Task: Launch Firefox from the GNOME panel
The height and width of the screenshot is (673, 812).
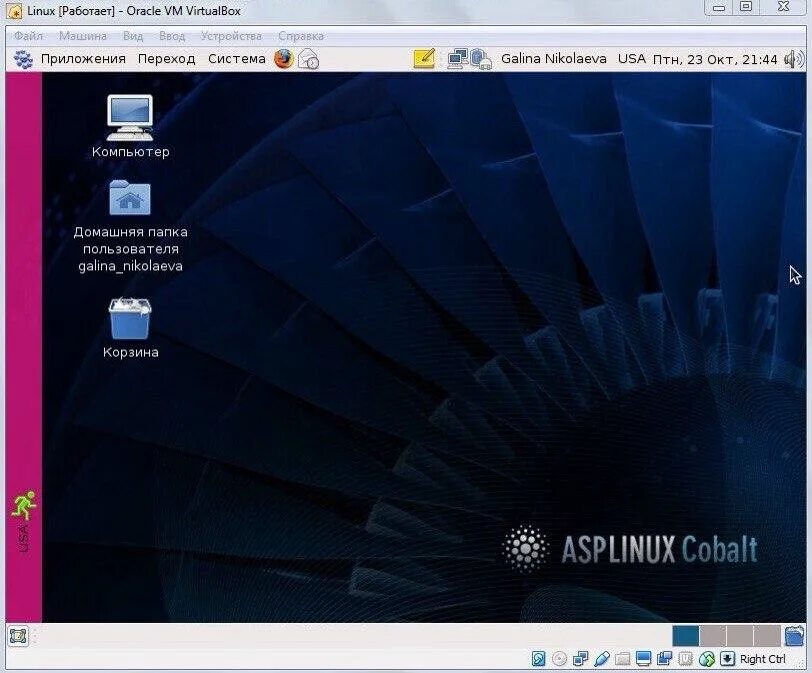Action: [283, 59]
